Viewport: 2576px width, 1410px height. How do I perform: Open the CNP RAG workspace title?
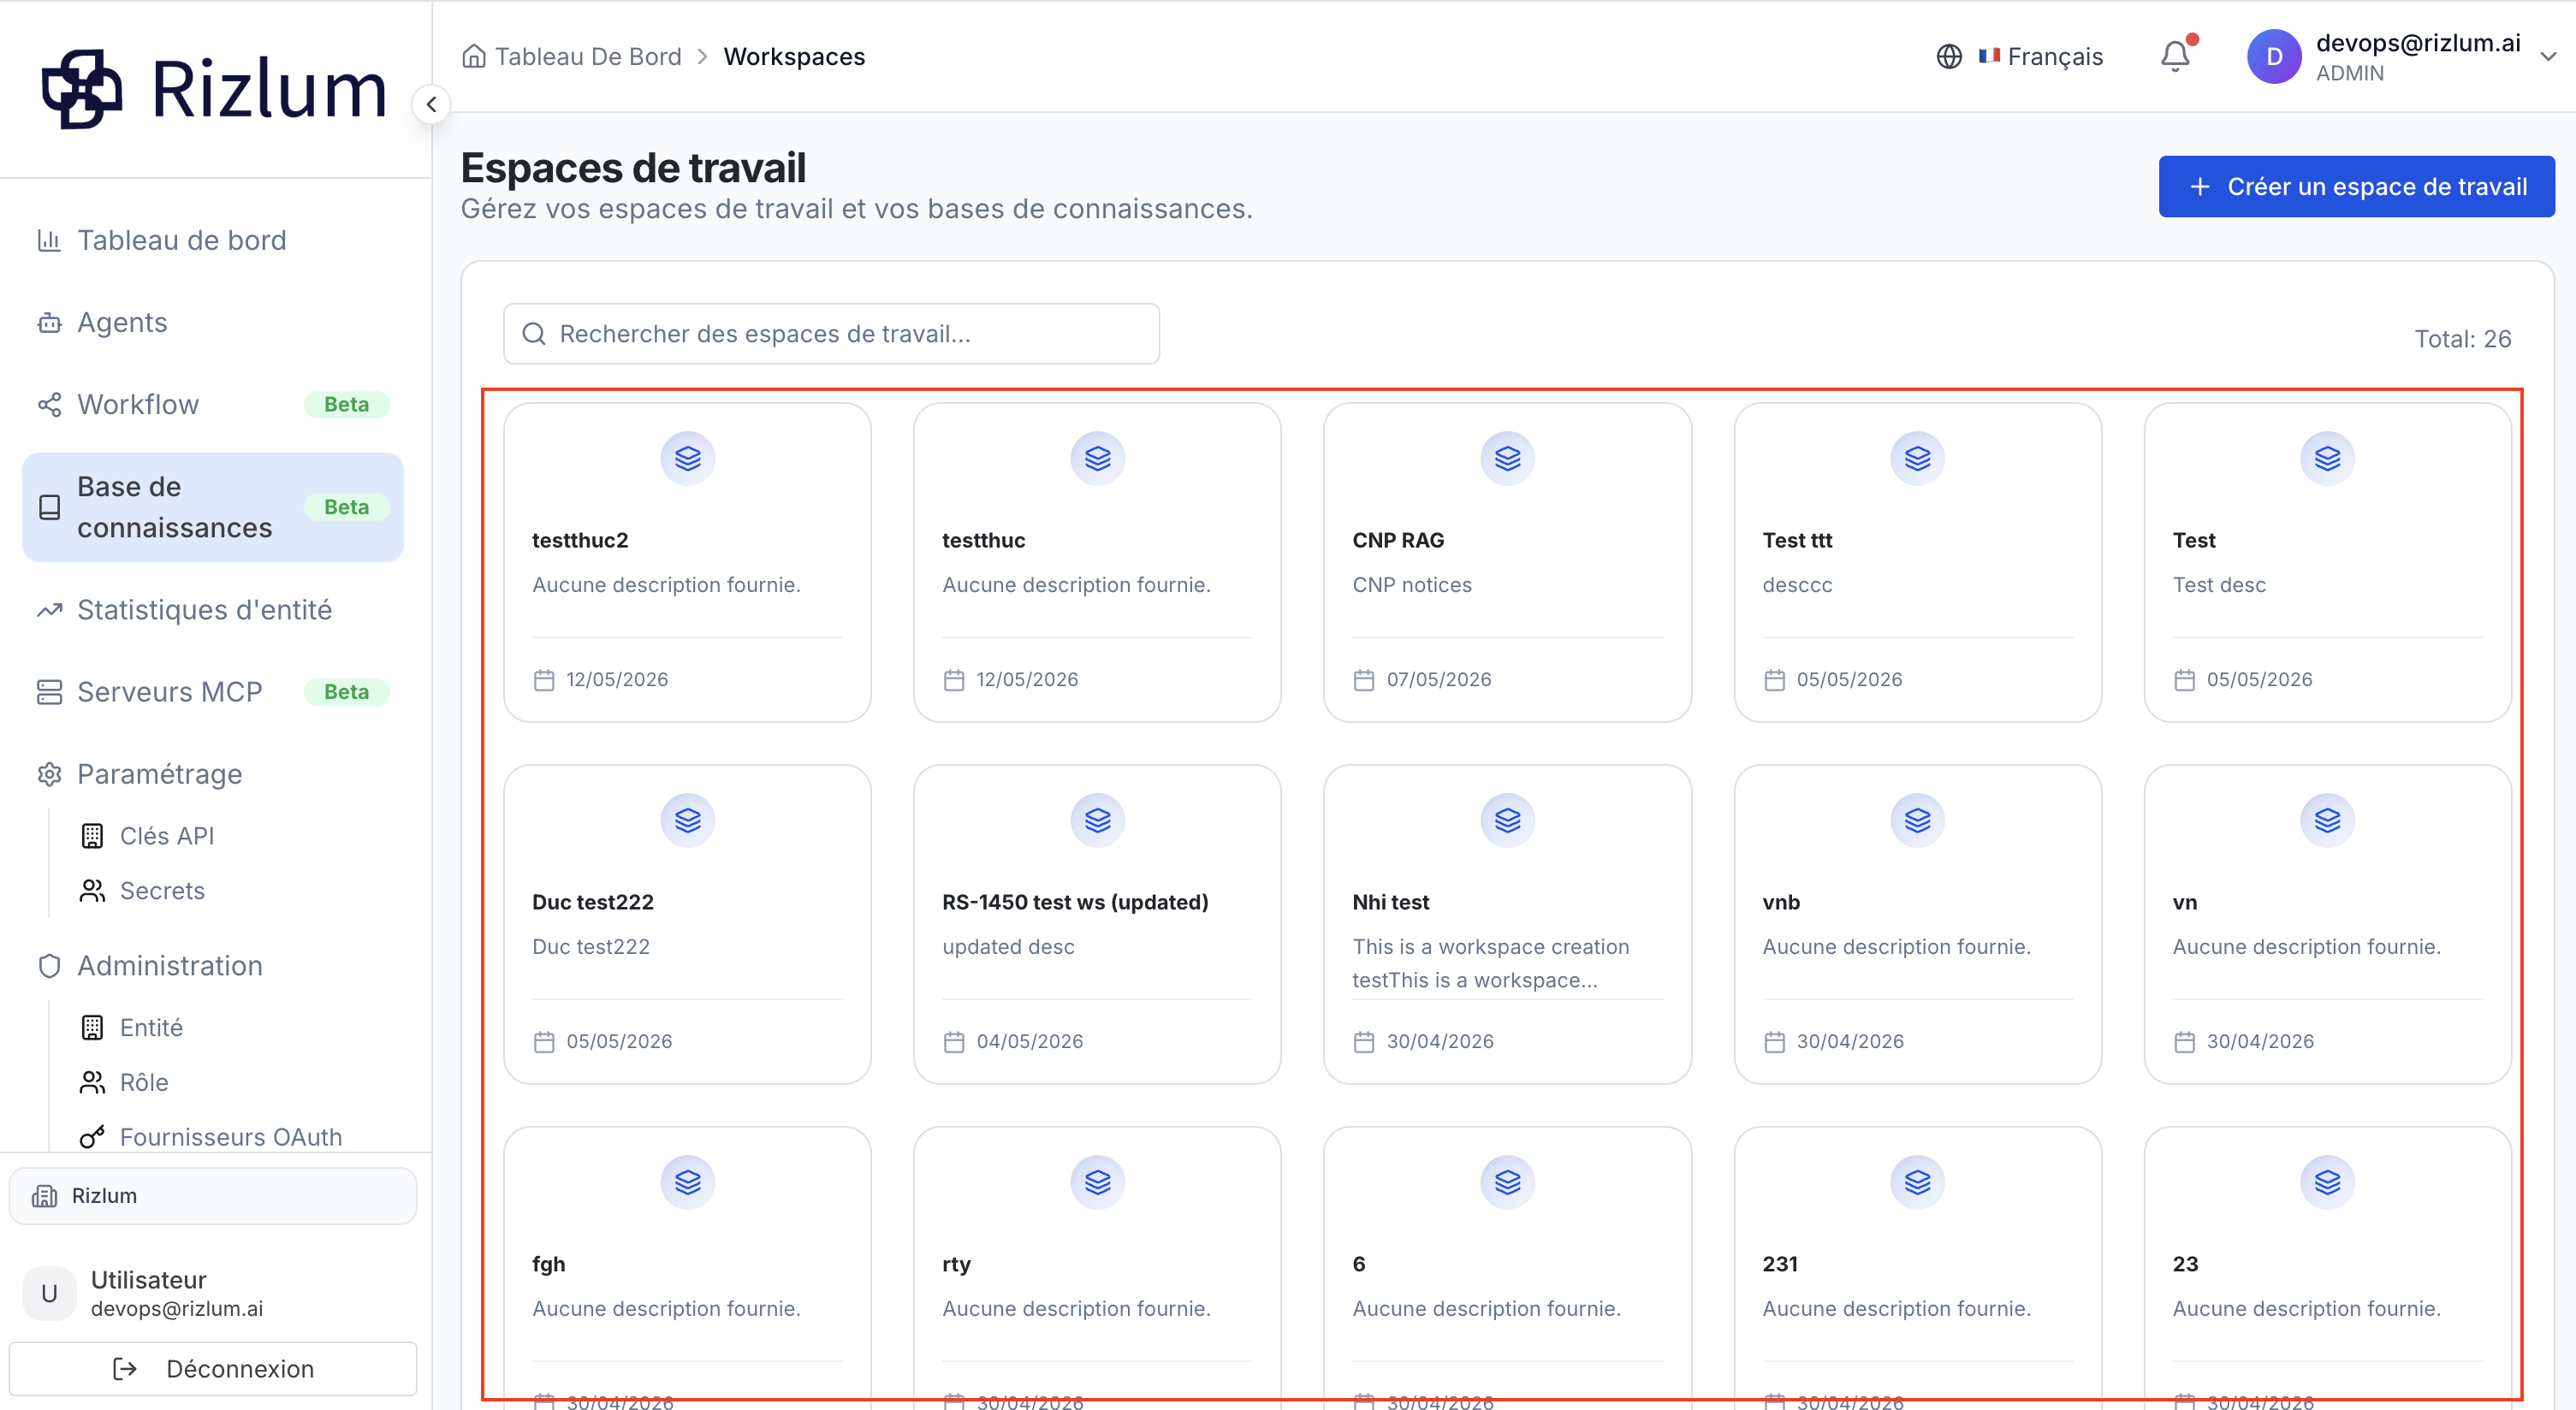(1398, 541)
